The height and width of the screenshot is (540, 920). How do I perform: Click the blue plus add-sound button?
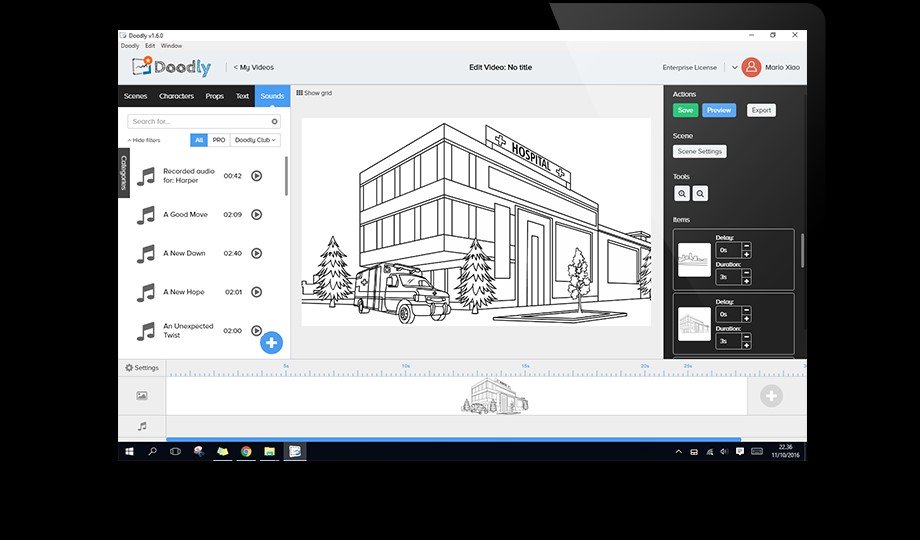point(271,343)
